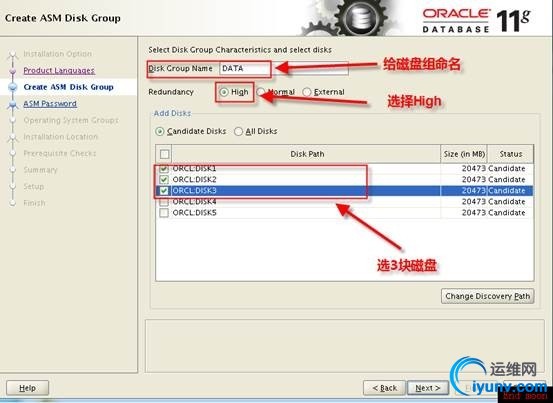Click the ASM Password step bullet icon
This screenshot has width=553, height=403.
tap(13, 104)
